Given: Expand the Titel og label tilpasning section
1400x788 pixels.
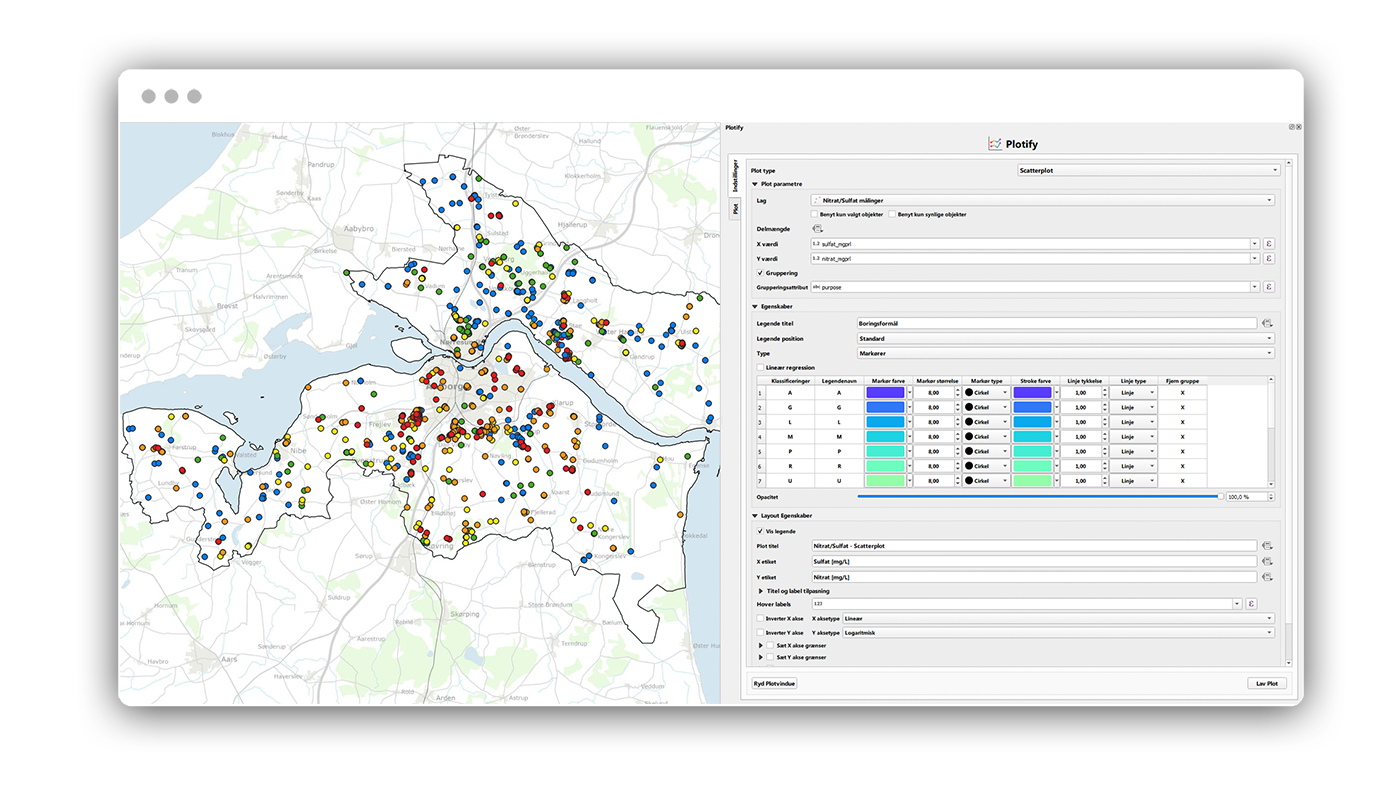Looking at the screenshot, I should click(x=761, y=591).
